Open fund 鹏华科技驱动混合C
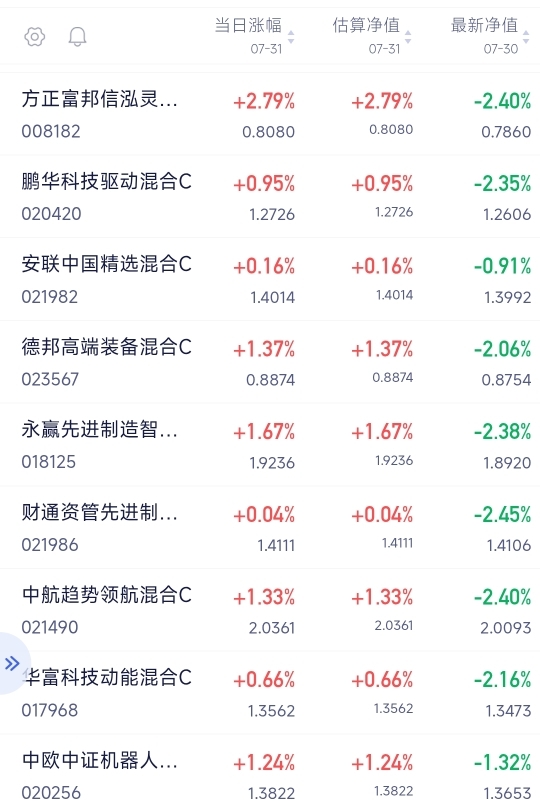The width and height of the screenshot is (540, 809). [270, 197]
